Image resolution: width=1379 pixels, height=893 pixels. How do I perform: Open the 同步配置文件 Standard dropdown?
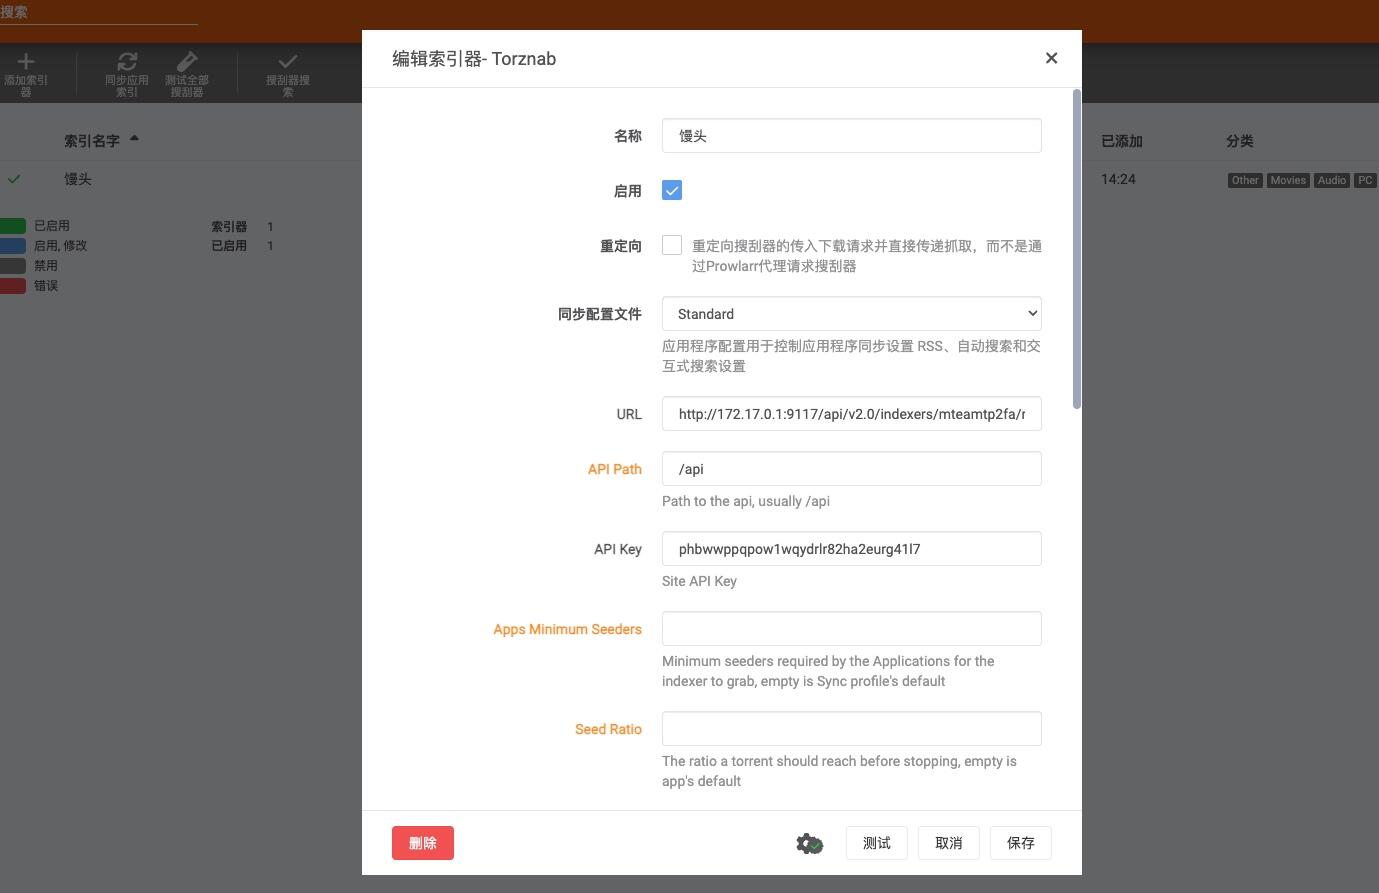click(852, 313)
